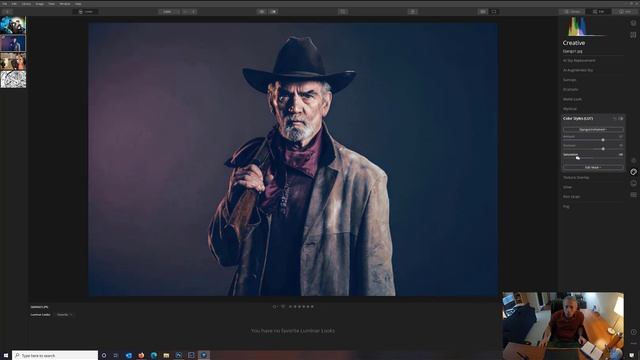
Task: Launch Firefox from the taskbar
Action: tap(141, 356)
